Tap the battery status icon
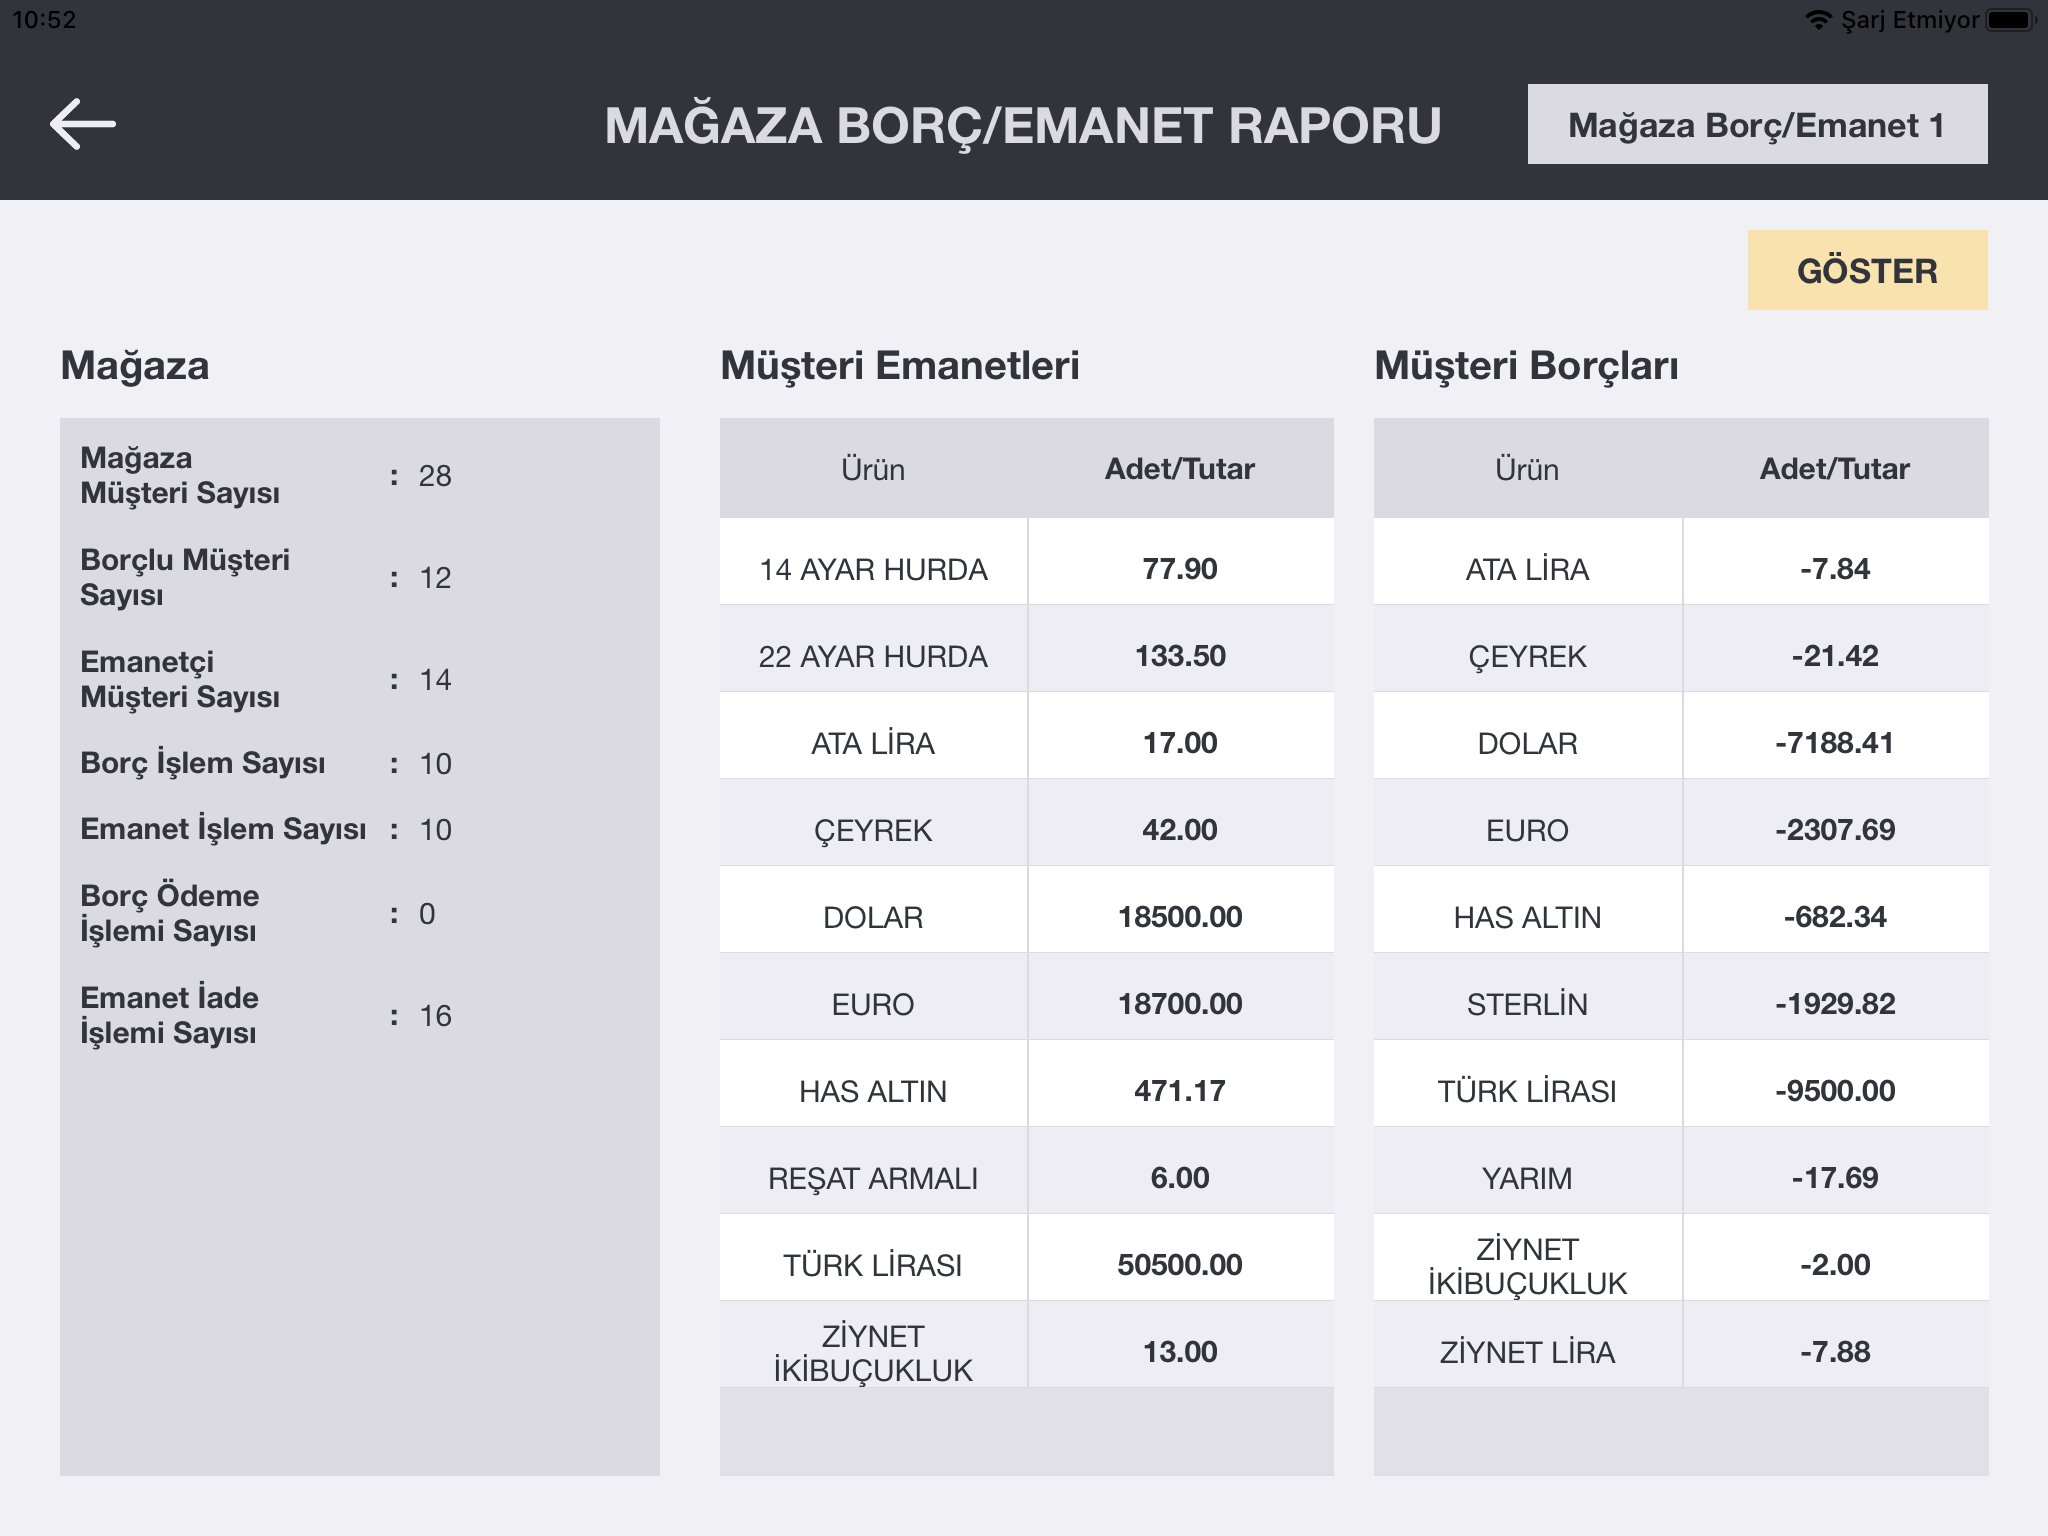 (x=2012, y=20)
